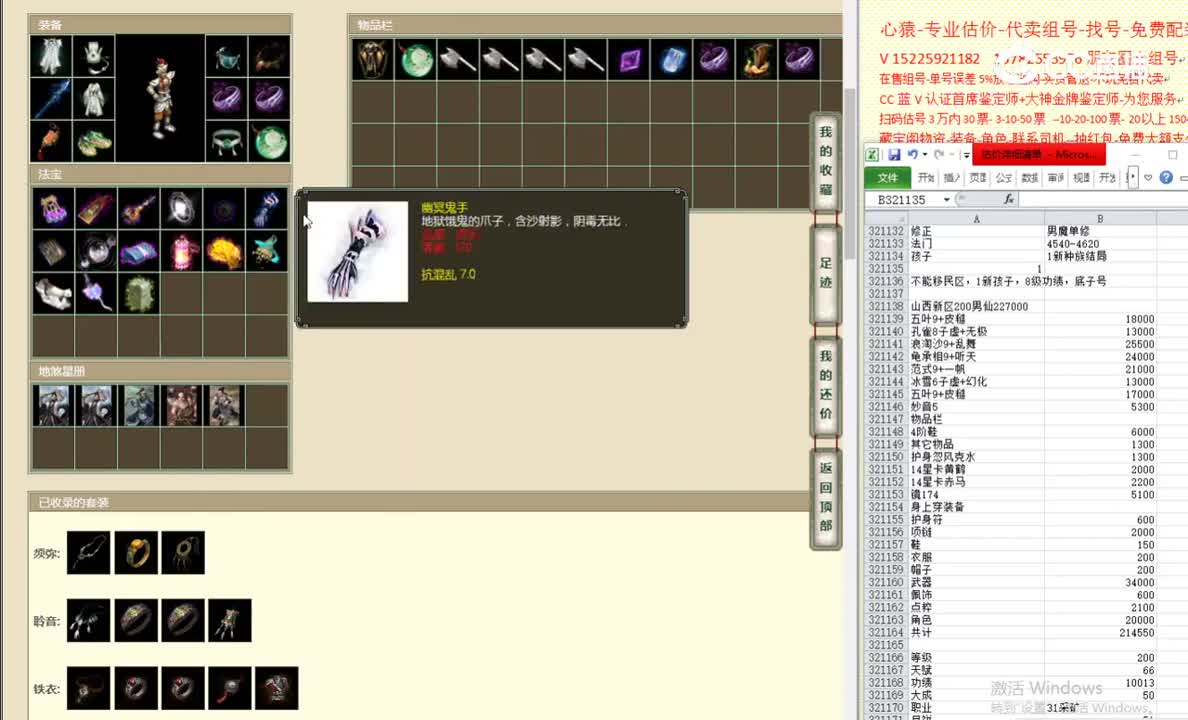The width and height of the screenshot is (1188, 720).
Task: Open the Quick Access Toolbar customize arrow
Action: tap(966, 153)
